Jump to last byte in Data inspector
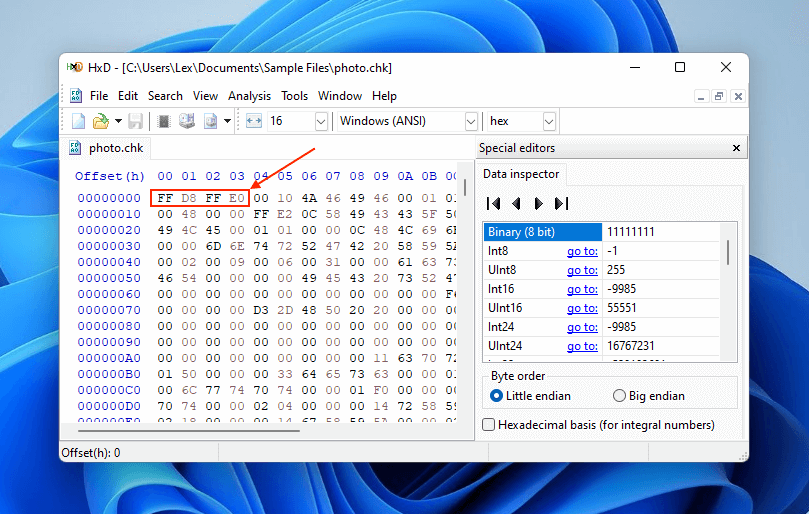The height and width of the screenshot is (514, 809). (x=561, y=203)
